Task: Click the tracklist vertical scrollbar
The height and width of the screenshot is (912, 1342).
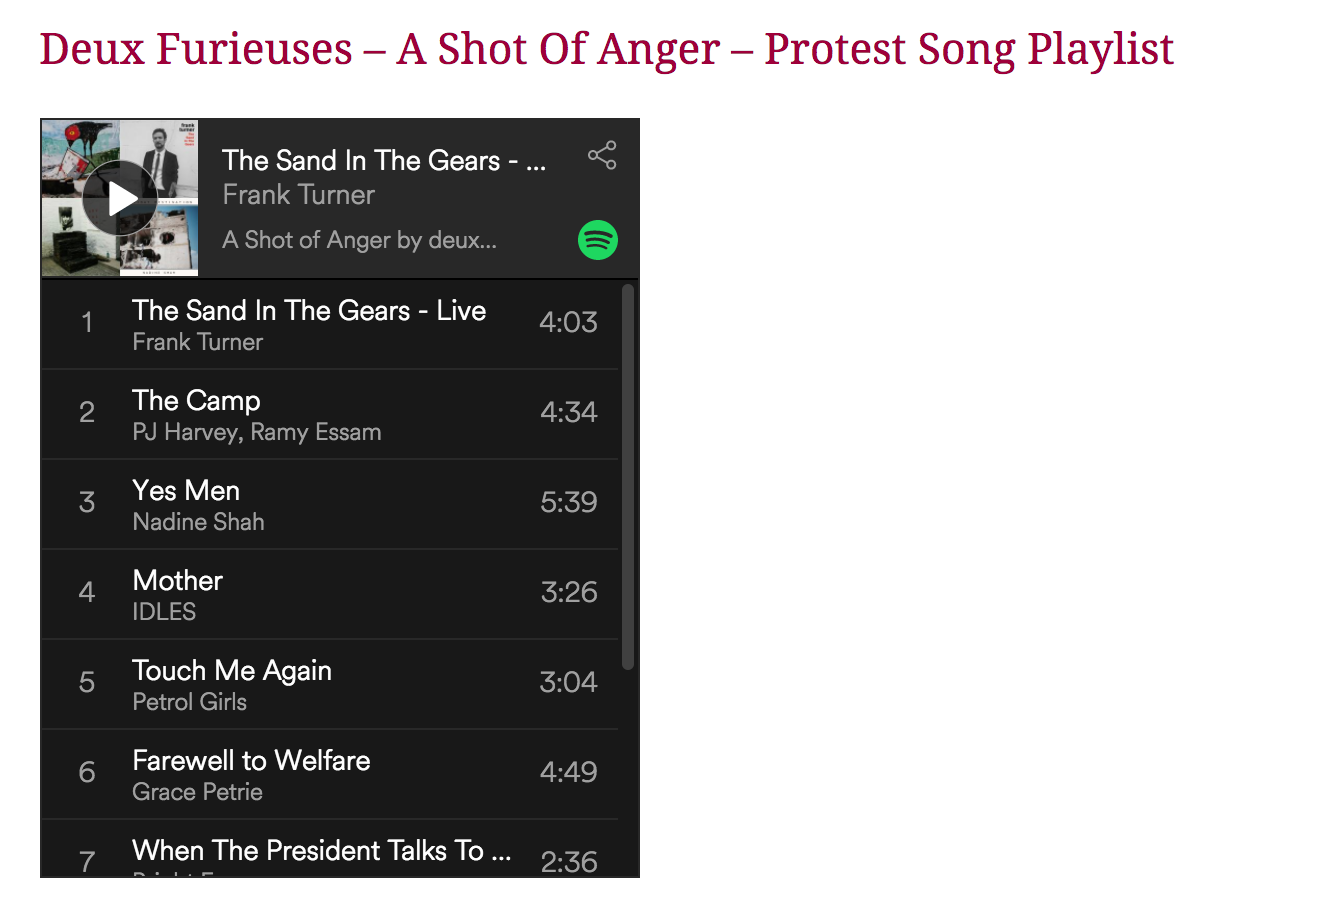Action: [628, 476]
